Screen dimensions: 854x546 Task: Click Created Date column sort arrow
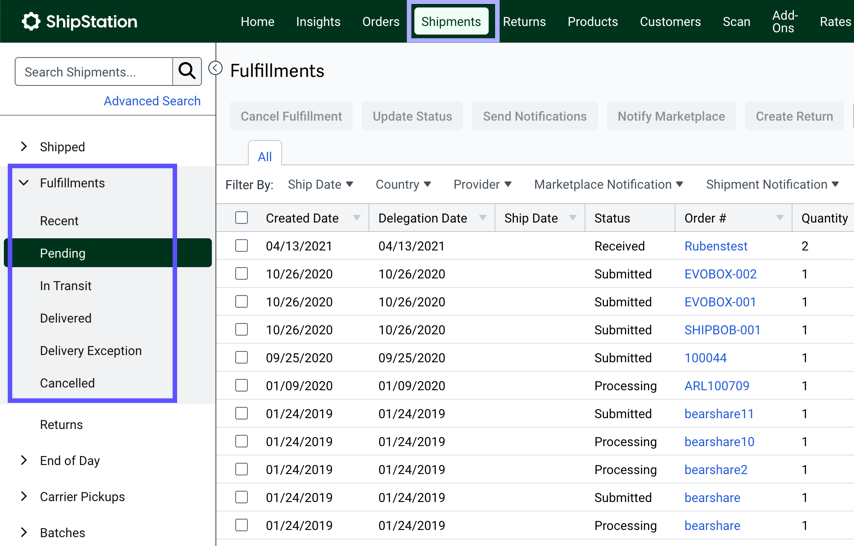click(x=357, y=218)
